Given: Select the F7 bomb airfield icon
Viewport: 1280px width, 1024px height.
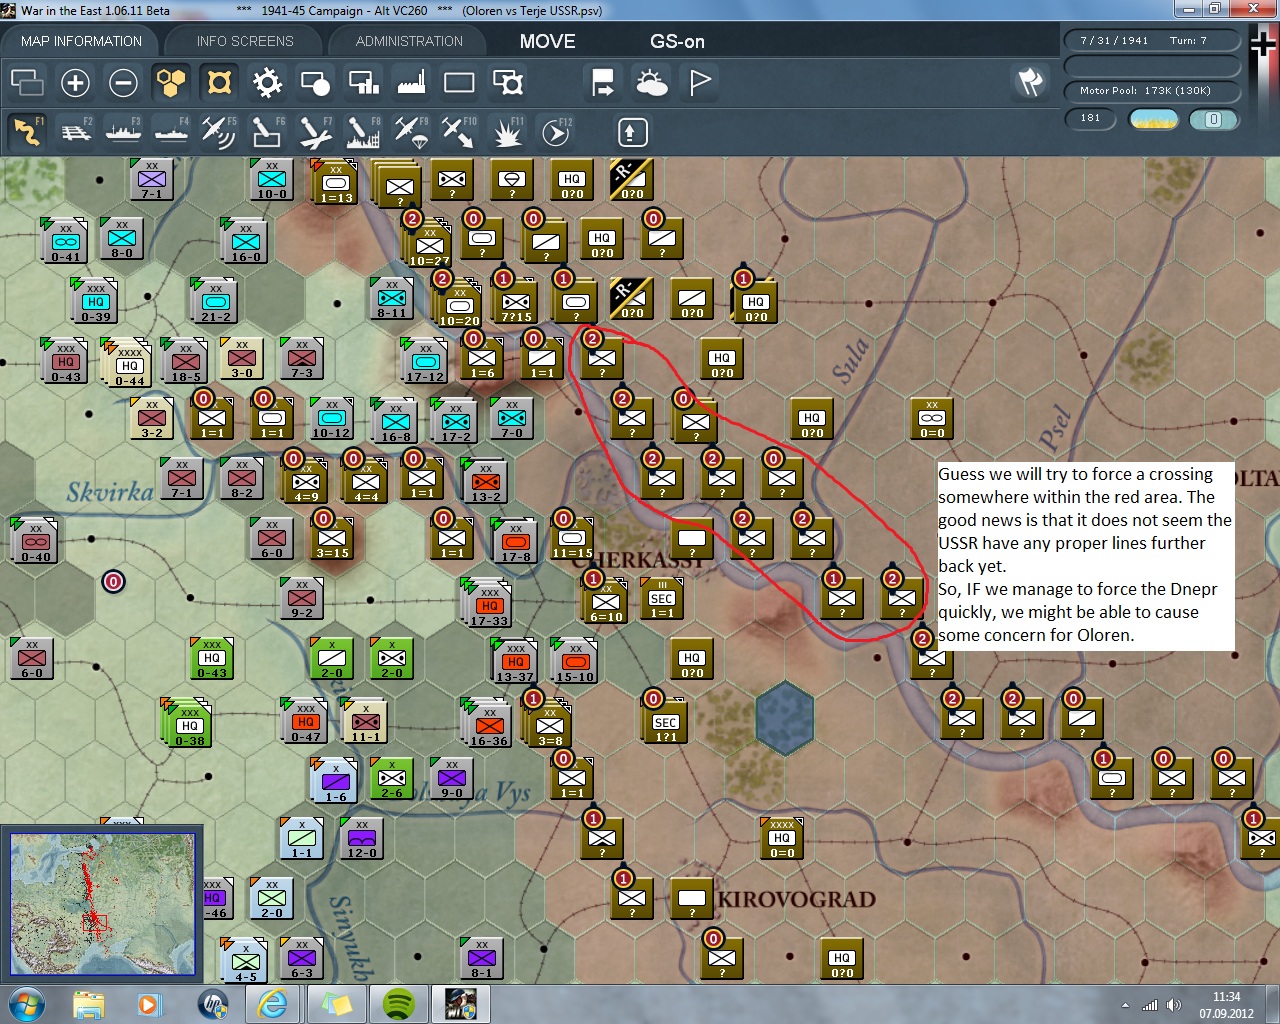Looking at the screenshot, I should [x=315, y=131].
